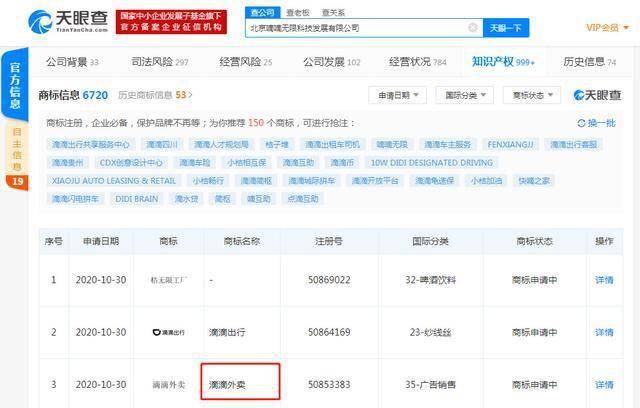Select the 滴滴出租车司机 trademark tag
This screenshot has height=408, width=640.
(333, 144)
